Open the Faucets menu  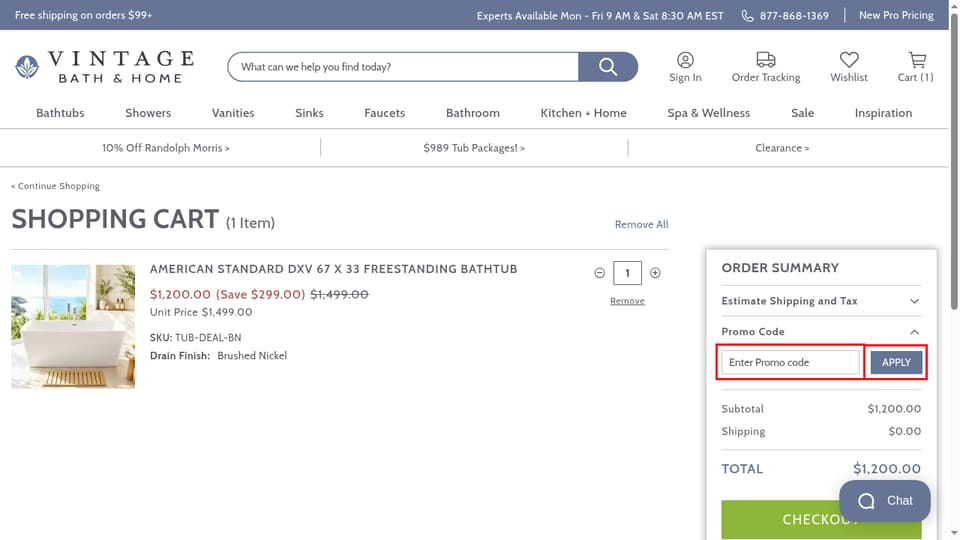click(x=384, y=113)
